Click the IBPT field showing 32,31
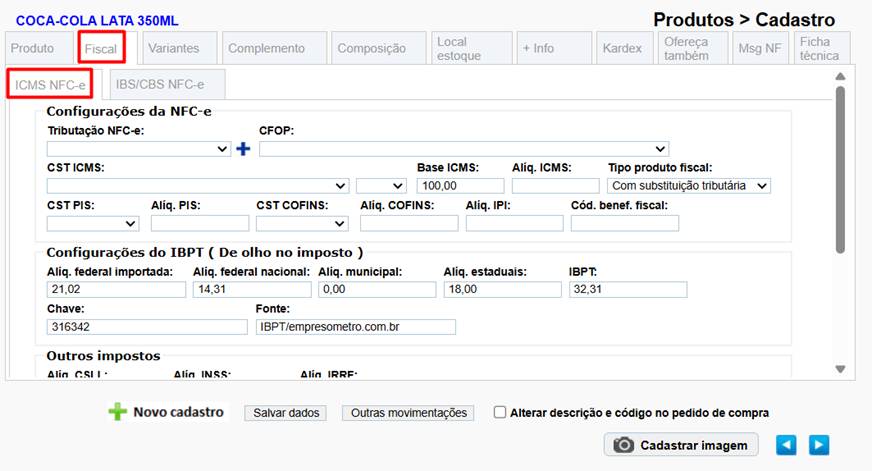 click(x=628, y=289)
